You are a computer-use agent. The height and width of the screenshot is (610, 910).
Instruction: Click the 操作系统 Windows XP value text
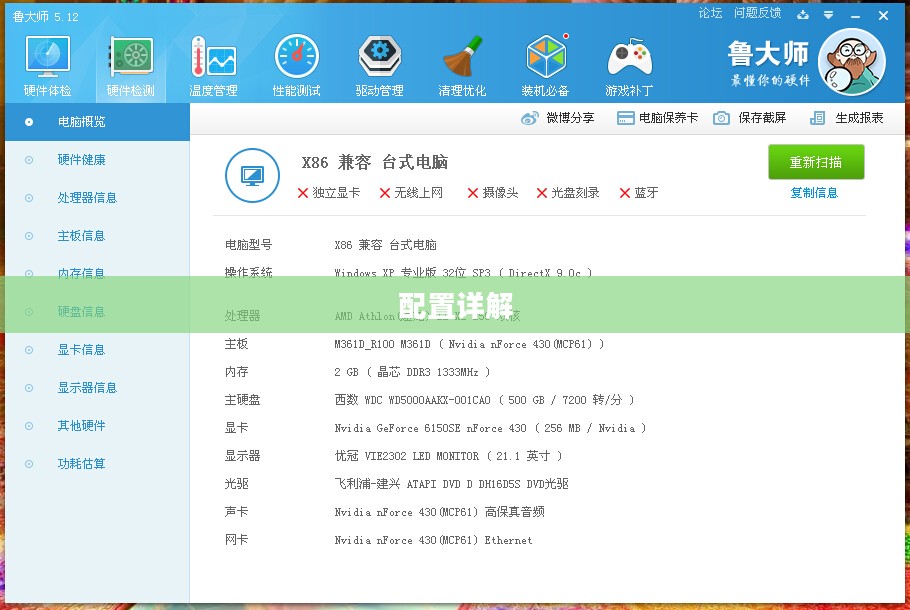[463, 272]
